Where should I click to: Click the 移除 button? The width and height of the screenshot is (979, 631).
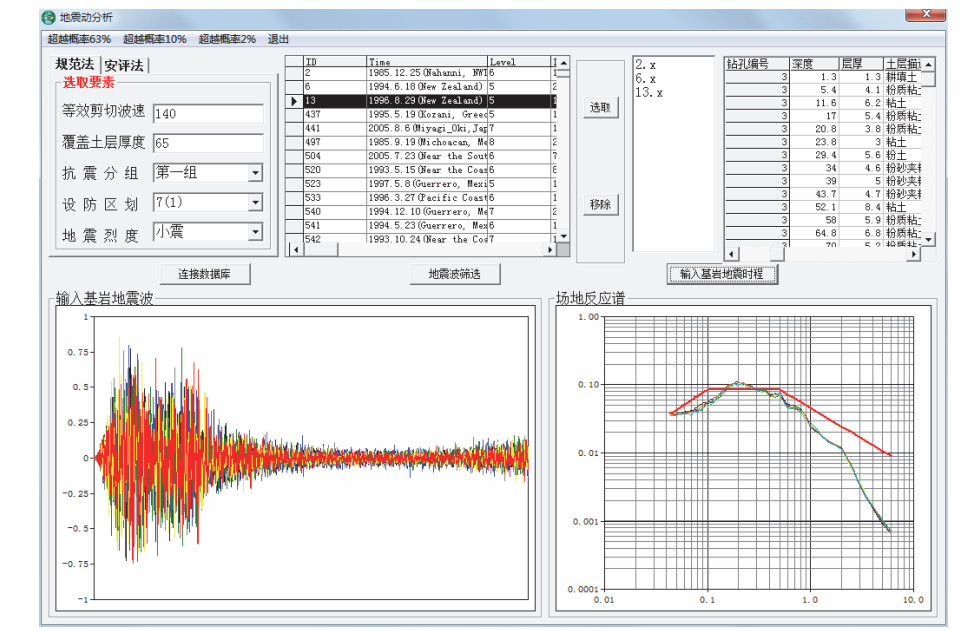pyautogui.click(x=600, y=205)
